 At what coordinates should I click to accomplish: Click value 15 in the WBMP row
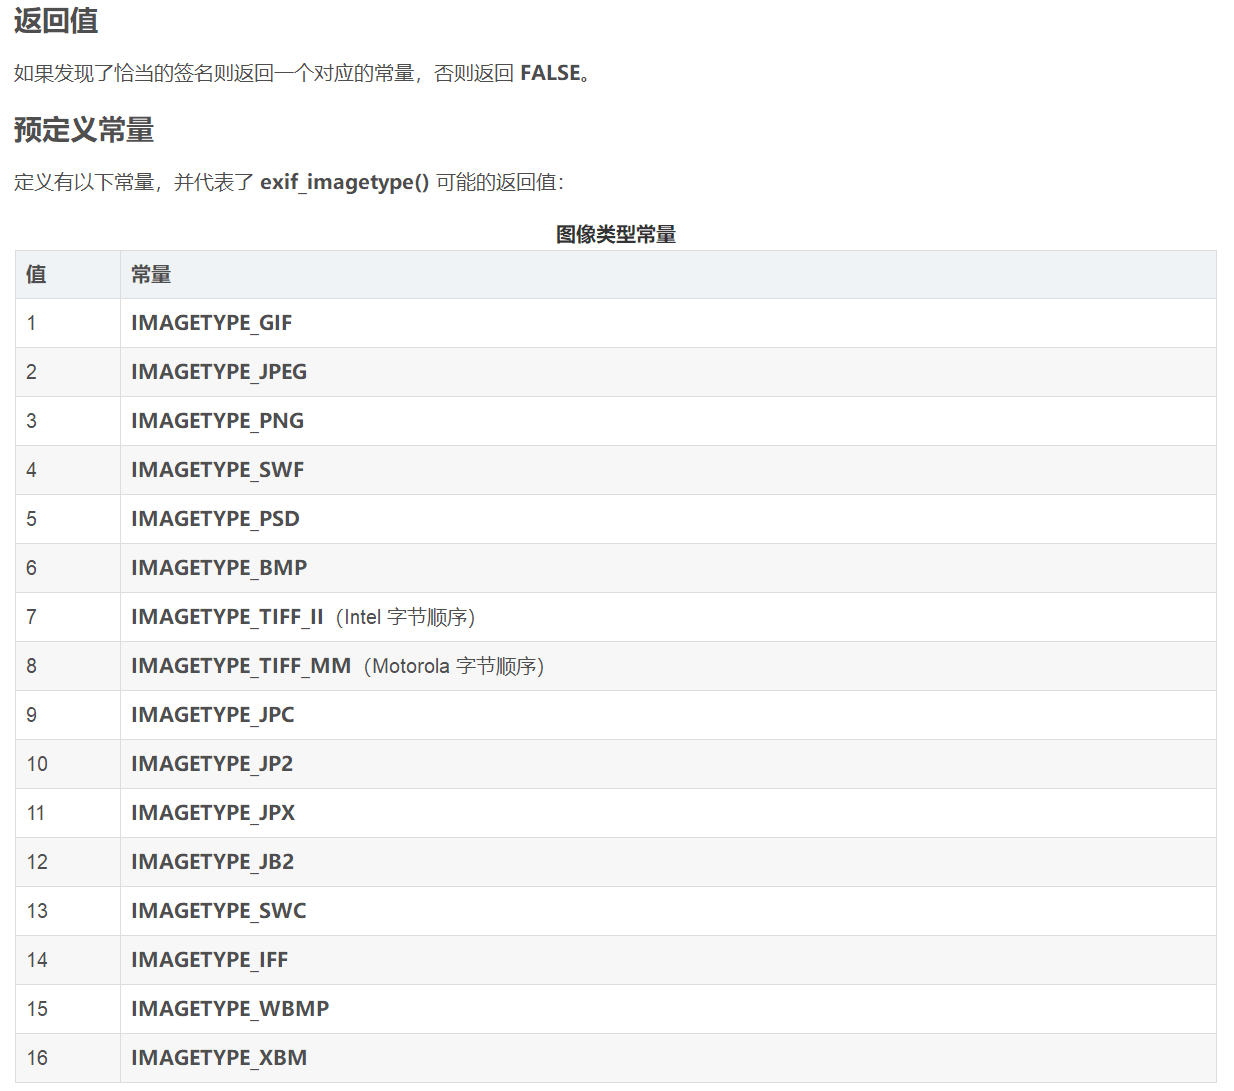(x=37, y=1009)
